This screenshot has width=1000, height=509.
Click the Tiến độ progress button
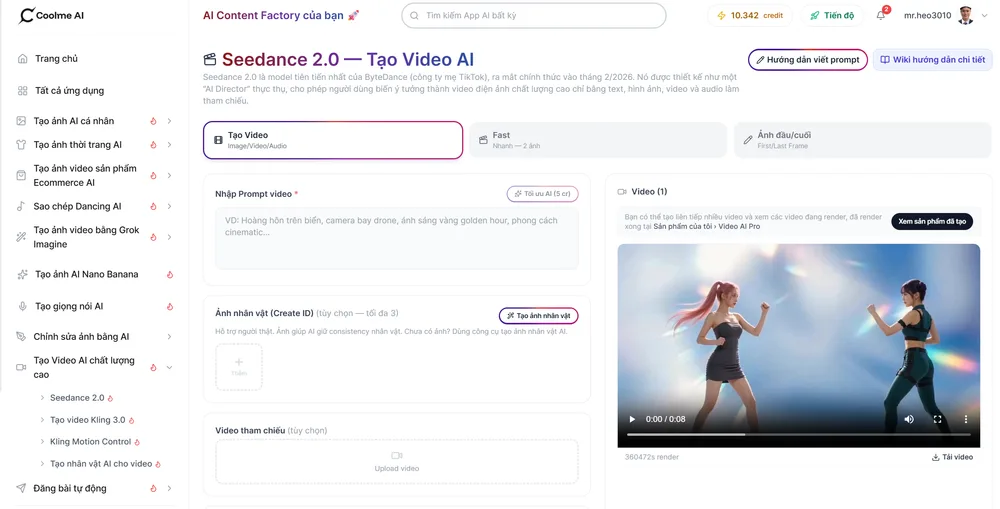[832, 15]
